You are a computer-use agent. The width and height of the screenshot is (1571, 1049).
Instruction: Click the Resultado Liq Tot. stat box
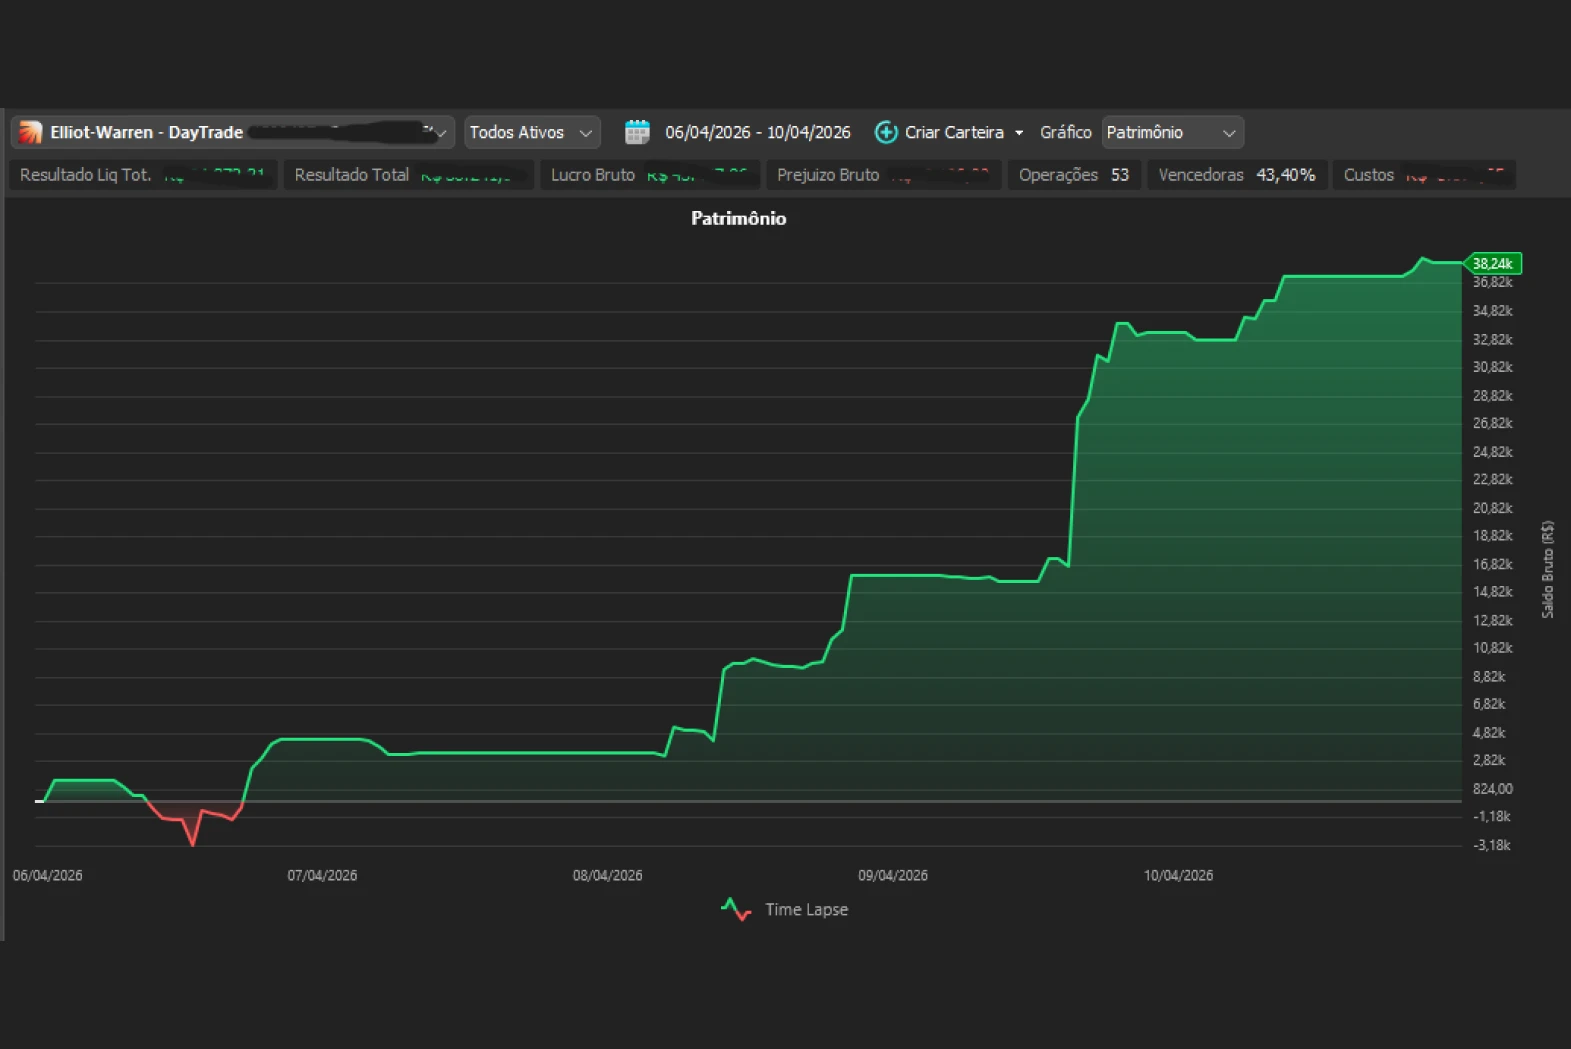point(144,175)
